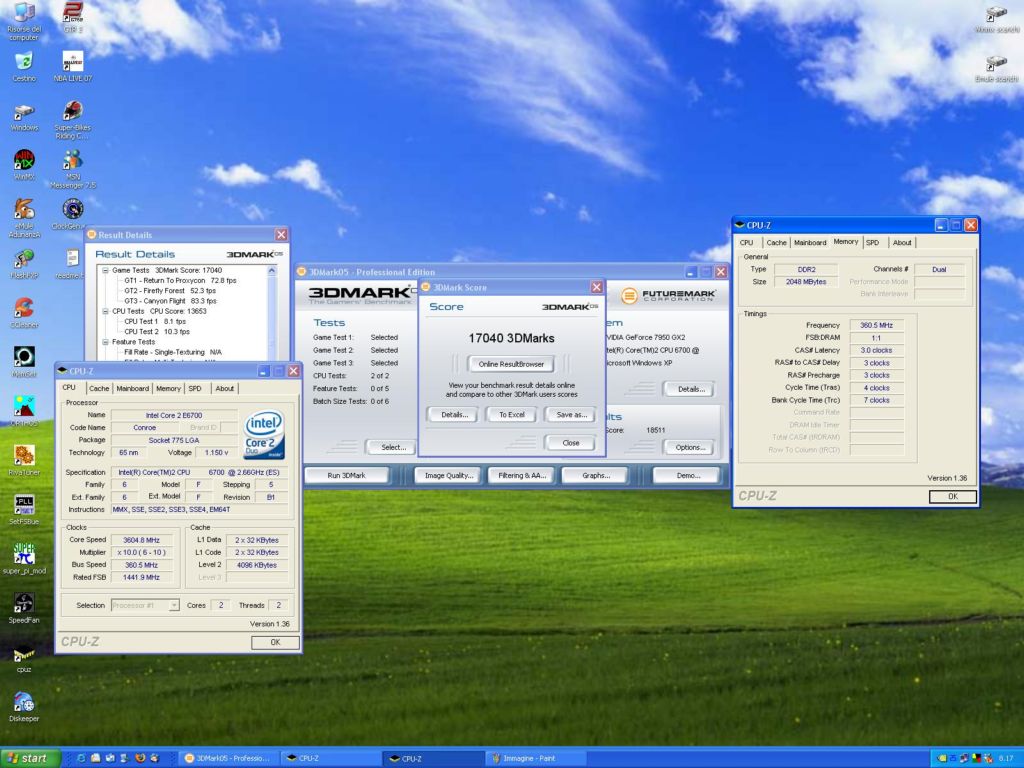Open the Cestino recycle bin icon

coord(24,67)
